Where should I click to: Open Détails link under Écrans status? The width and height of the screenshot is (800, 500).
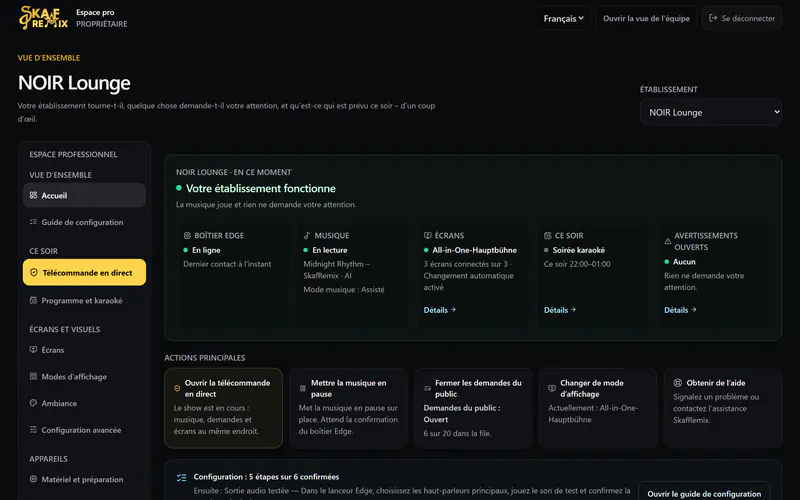click(x=439, y=310)
